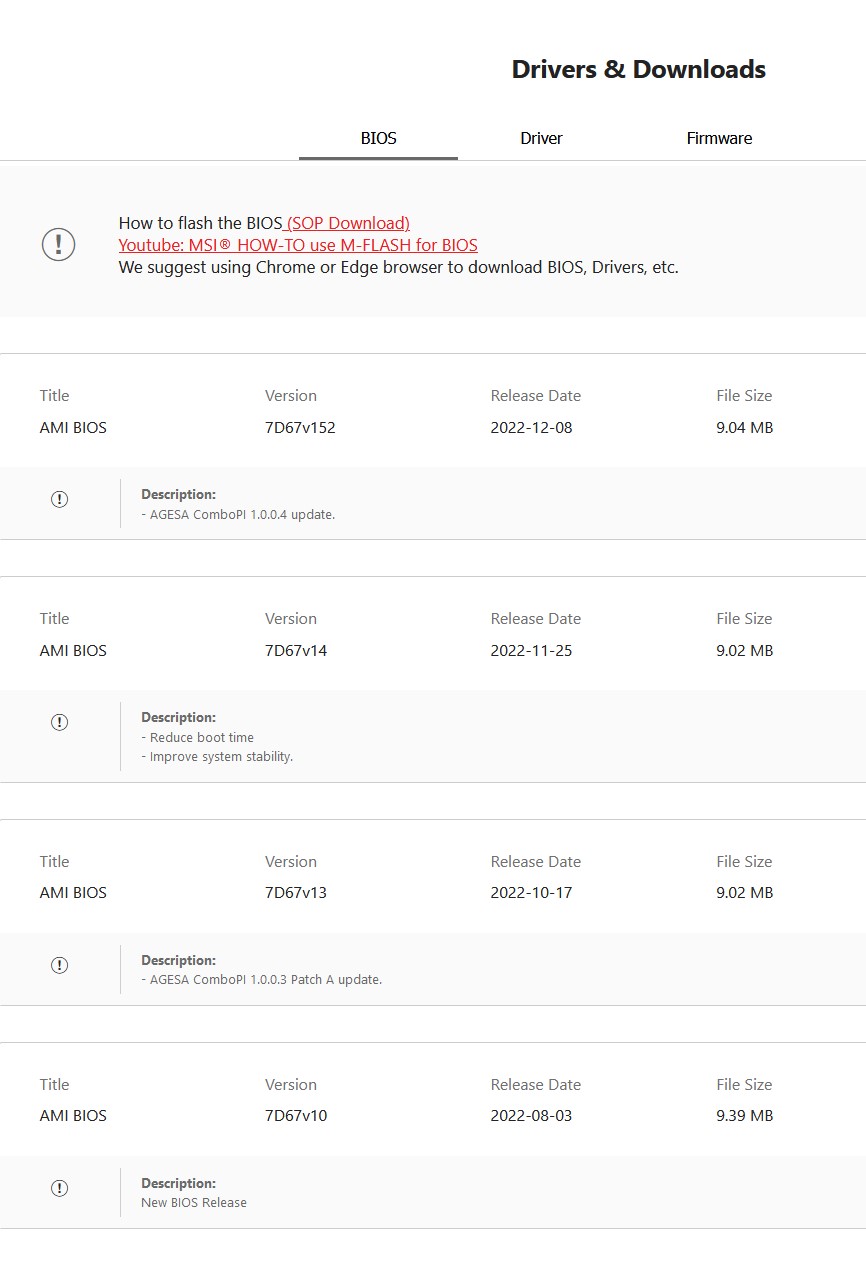
Task: Open the SOP Download link
Action: [347, 223]
